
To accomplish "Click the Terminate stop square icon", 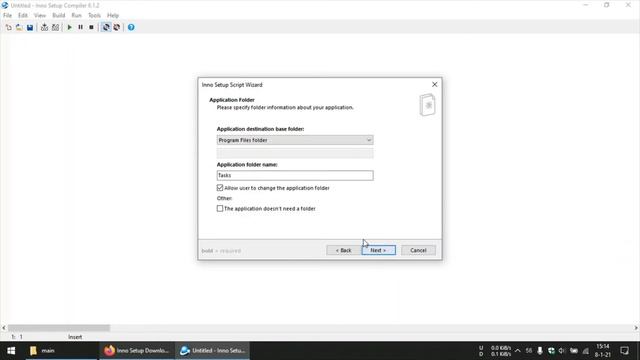I will coord(91,27).
